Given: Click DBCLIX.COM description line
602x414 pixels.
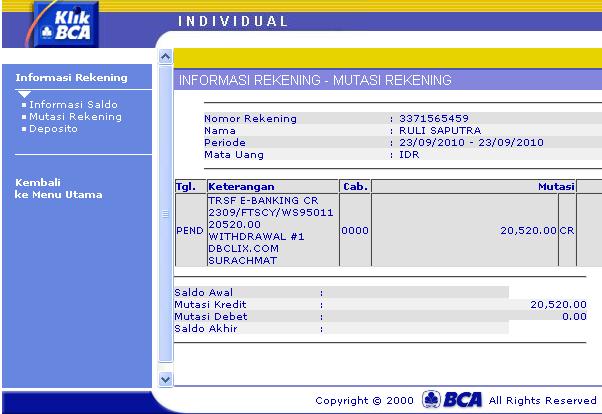Looking at the screenshot, I should 243,248.
